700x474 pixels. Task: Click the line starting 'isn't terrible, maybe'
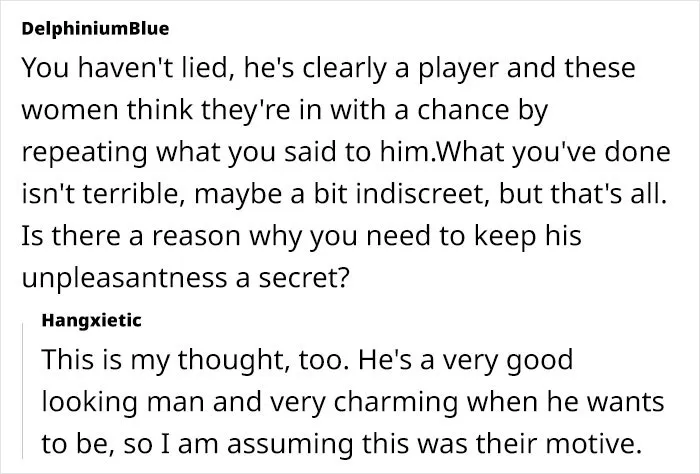[x=344, y=194]
